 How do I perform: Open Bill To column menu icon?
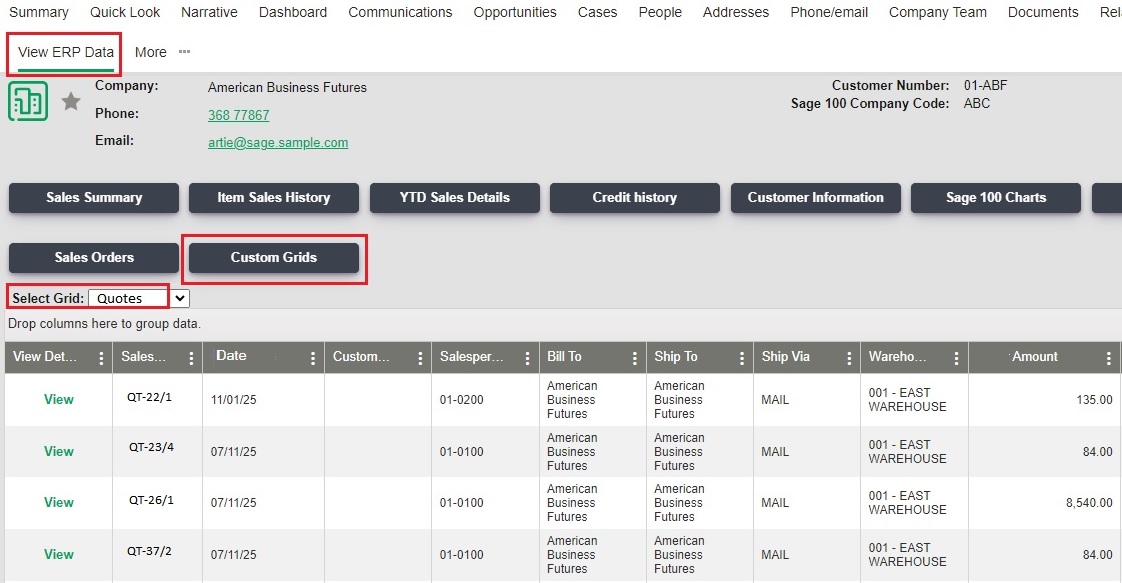click(x=634, y=358)
